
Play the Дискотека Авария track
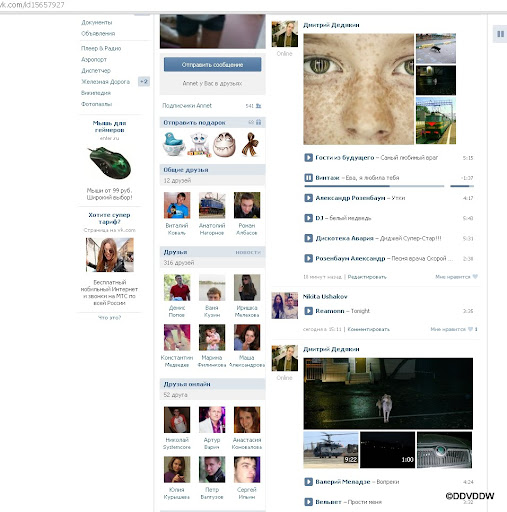308,238
